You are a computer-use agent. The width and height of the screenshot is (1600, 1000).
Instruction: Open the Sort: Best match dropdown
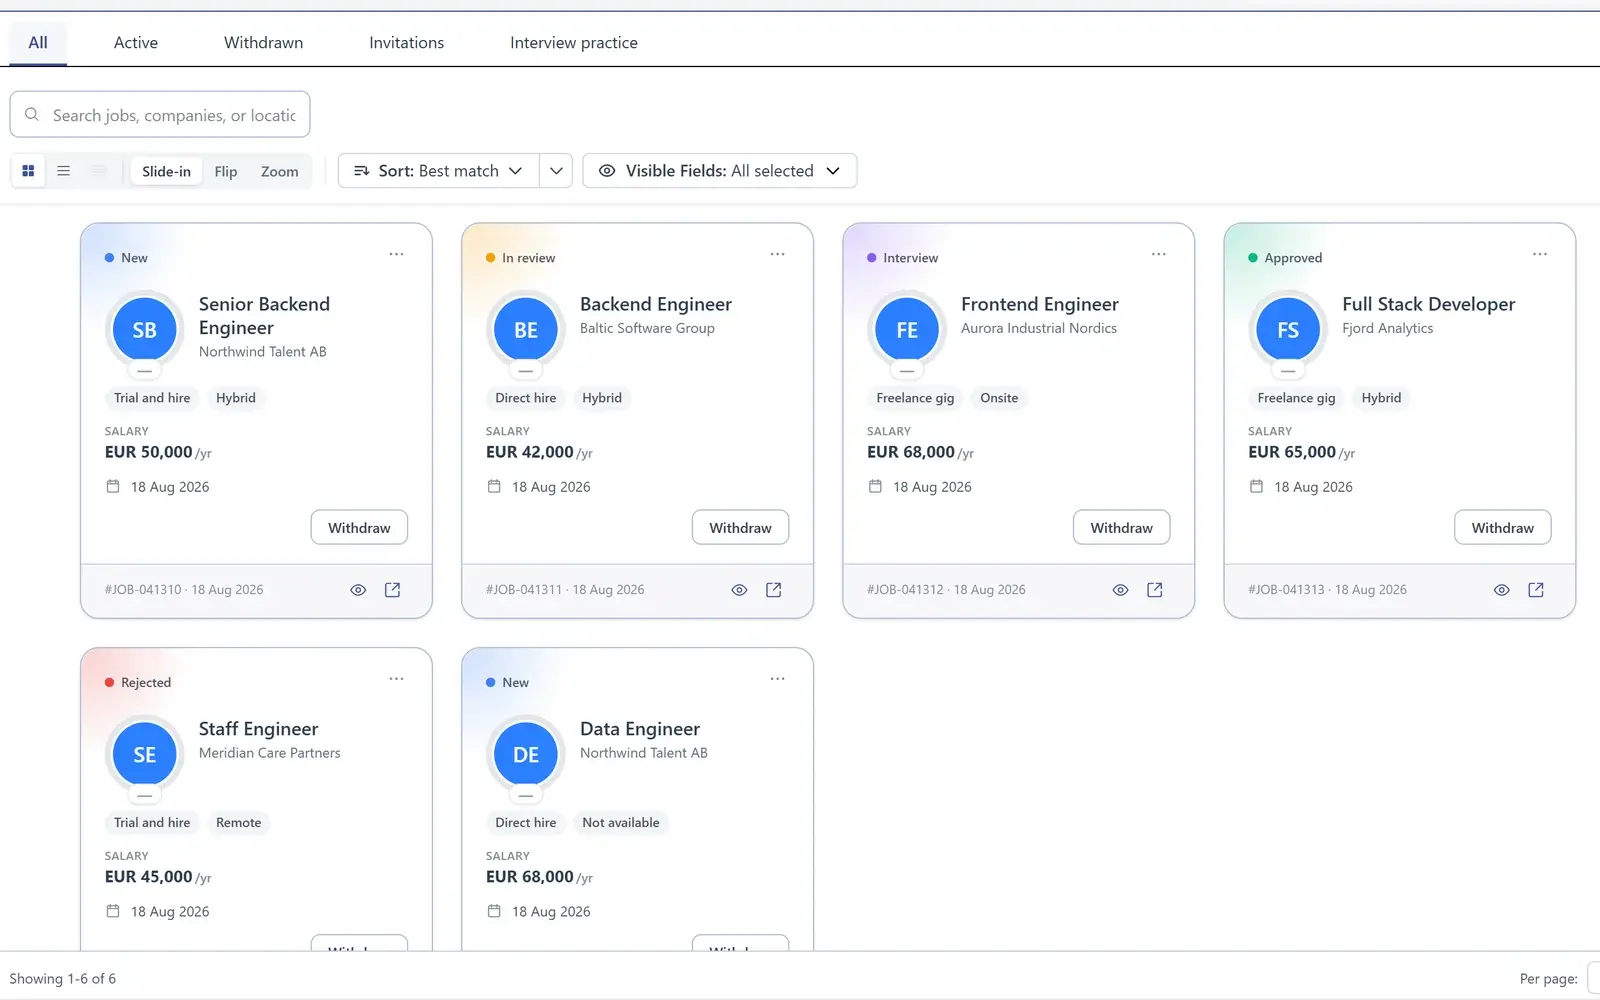(x=438, y=171)
